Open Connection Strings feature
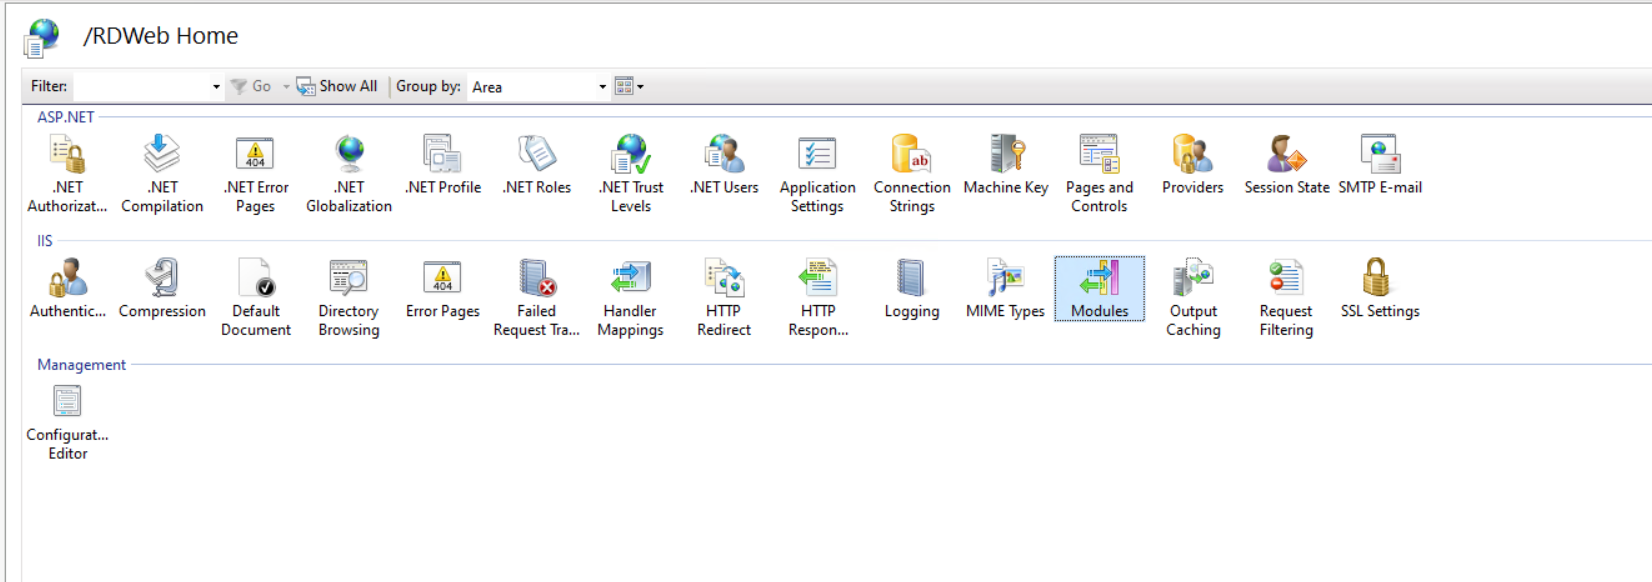This screenshot has width=1652, height=582. (912, 174)
